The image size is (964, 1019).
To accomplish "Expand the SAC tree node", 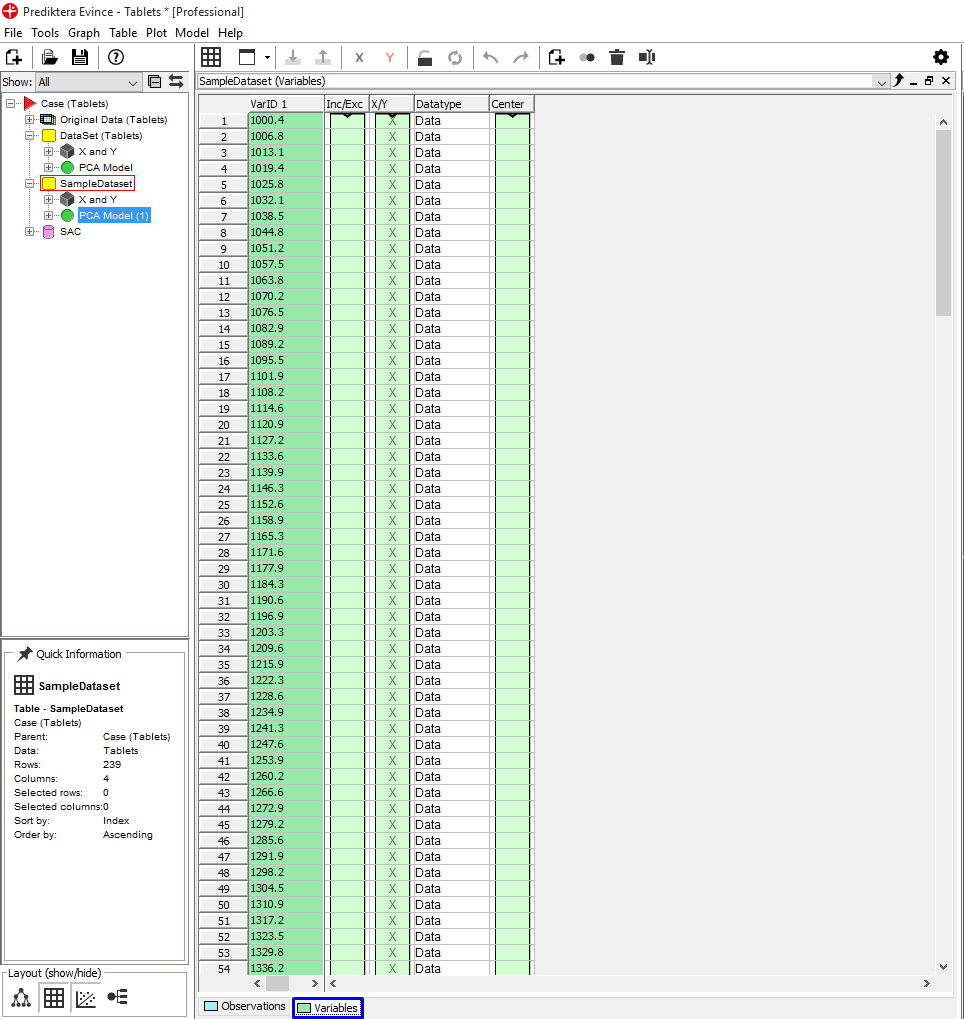I will 30,232.
